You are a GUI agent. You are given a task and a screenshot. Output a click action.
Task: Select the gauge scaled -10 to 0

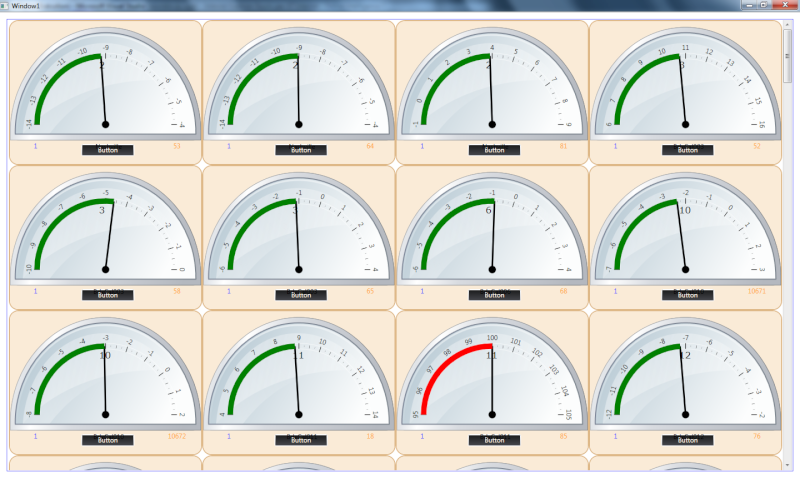106,229
